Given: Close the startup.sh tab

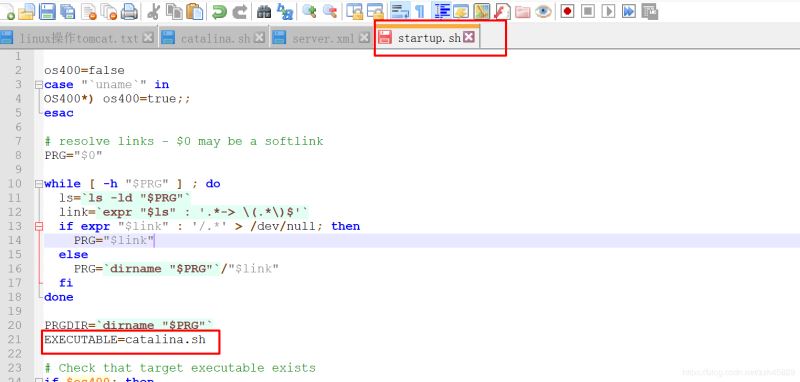Looking at the screenshot, I should (x=468, y=37).
